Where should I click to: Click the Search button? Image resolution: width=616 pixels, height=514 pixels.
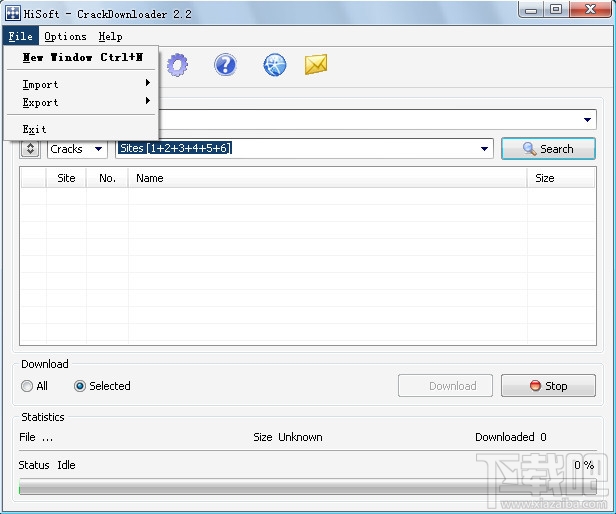[x=548, y=149]
